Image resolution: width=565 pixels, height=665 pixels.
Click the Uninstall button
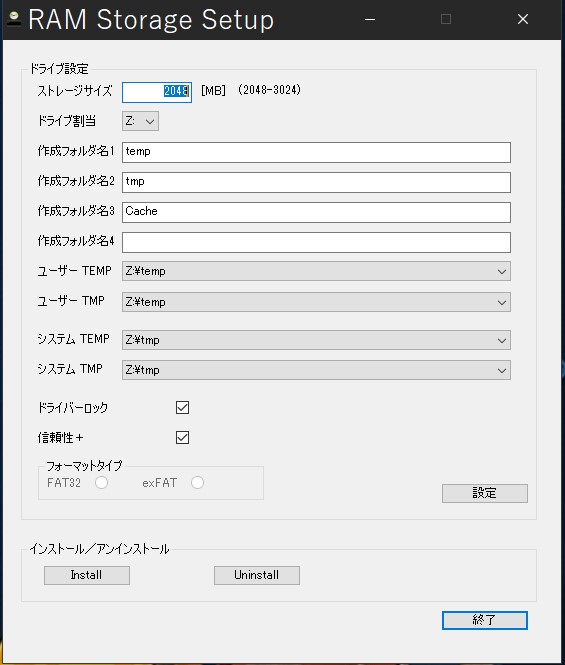point(257,576)
